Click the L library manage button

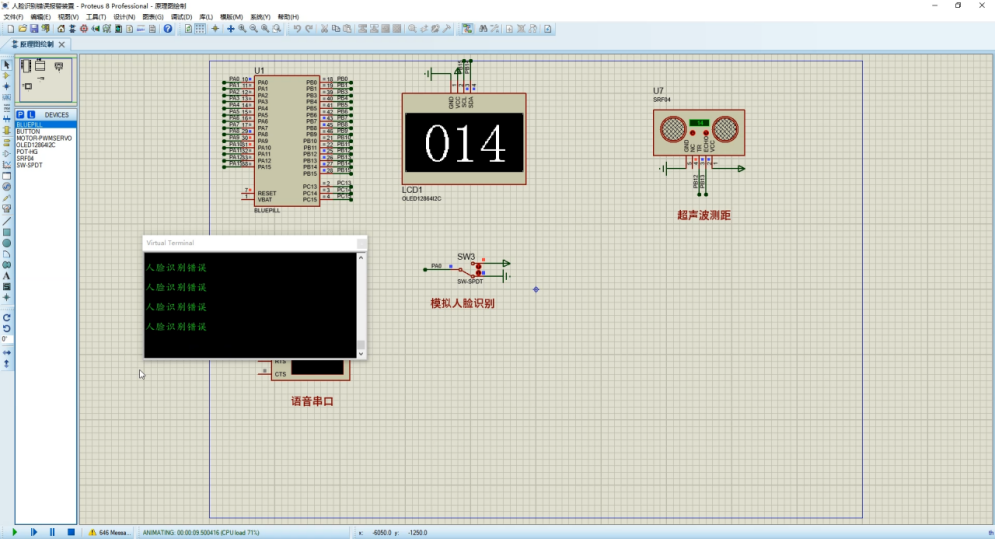click(30, 114)
